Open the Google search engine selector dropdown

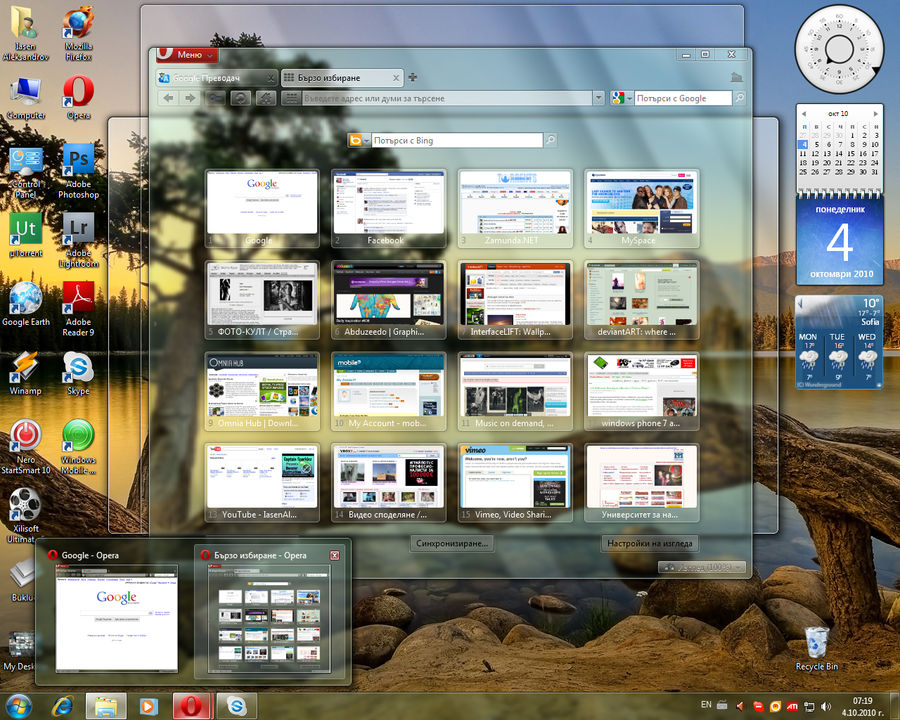click(x=622, y=98)
